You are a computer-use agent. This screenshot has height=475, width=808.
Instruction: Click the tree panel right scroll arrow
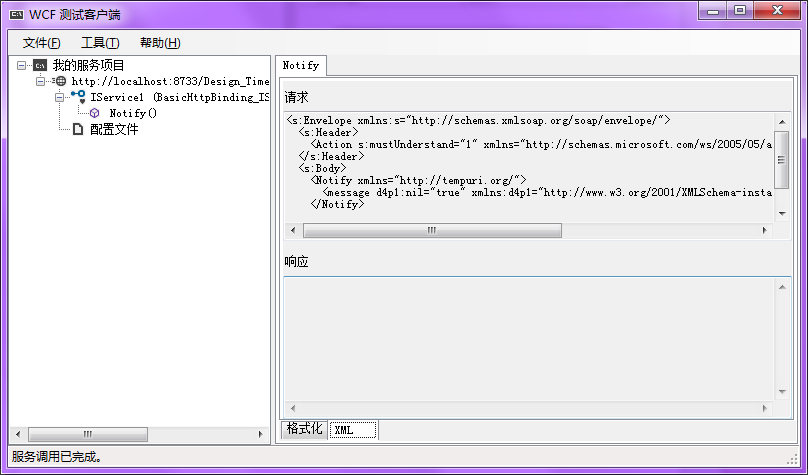(x=261, y=434)
